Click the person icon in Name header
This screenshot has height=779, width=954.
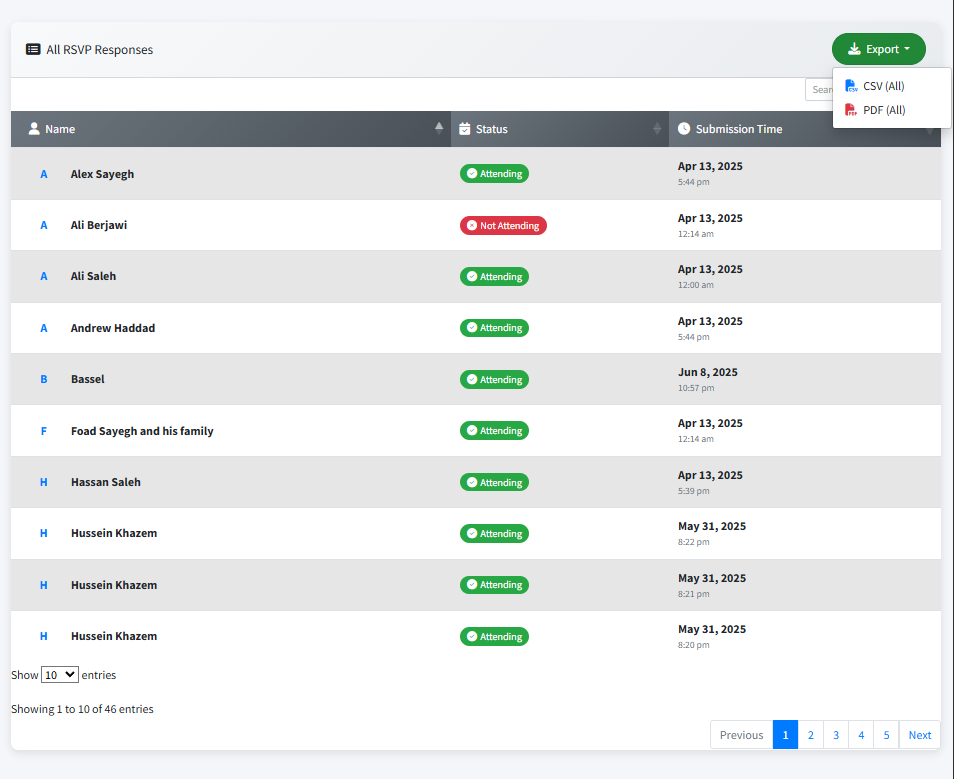[34, 129]
